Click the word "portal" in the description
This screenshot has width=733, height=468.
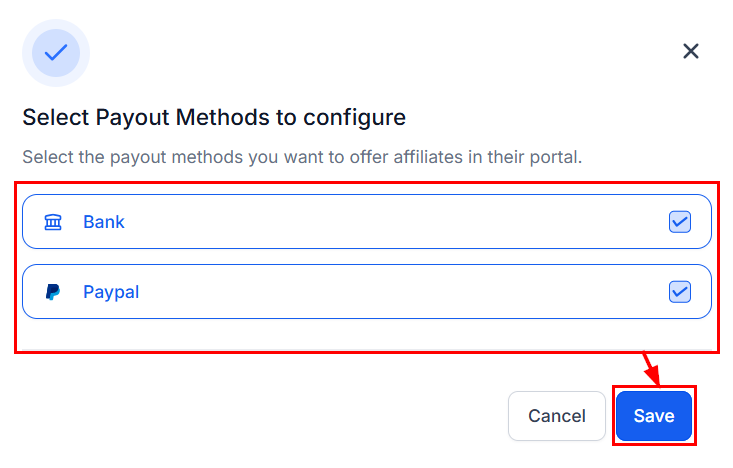pyautogui.click(x=550, y=157)
